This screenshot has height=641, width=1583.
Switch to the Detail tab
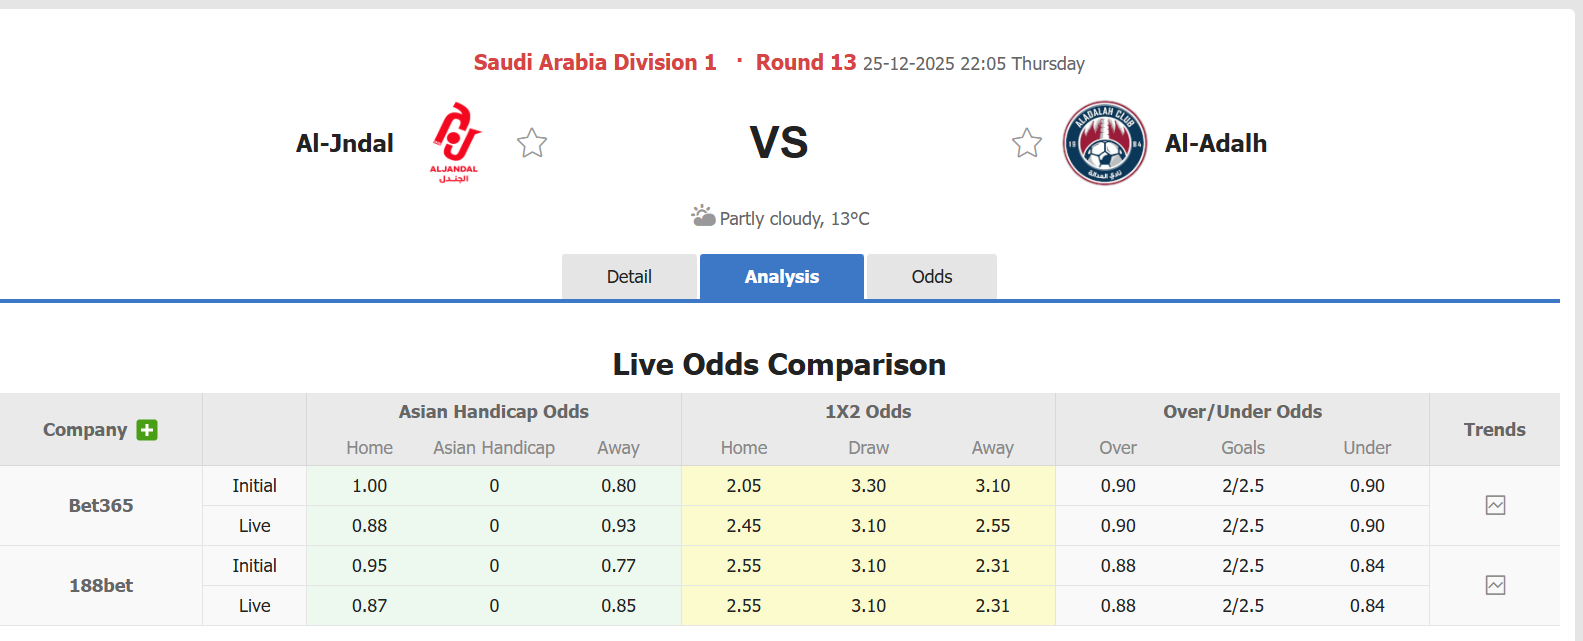coord(629,276)
